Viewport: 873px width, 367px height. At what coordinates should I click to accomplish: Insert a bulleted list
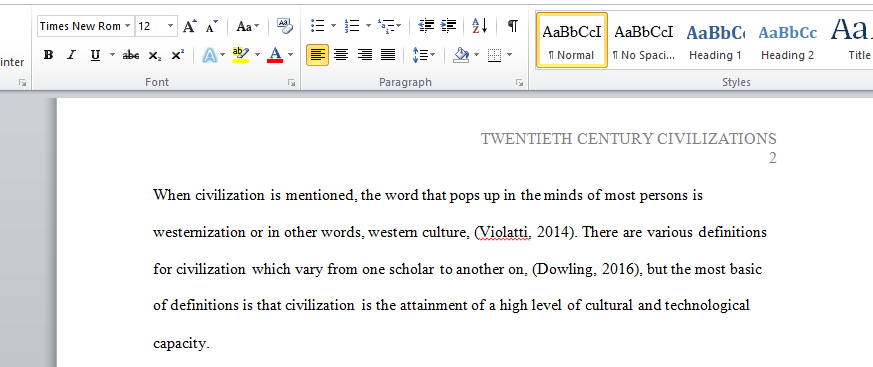click(318, 26)
